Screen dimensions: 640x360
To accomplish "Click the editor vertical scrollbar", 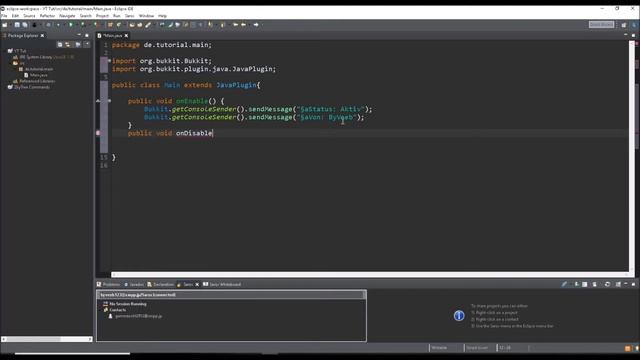I will point(632,157).
